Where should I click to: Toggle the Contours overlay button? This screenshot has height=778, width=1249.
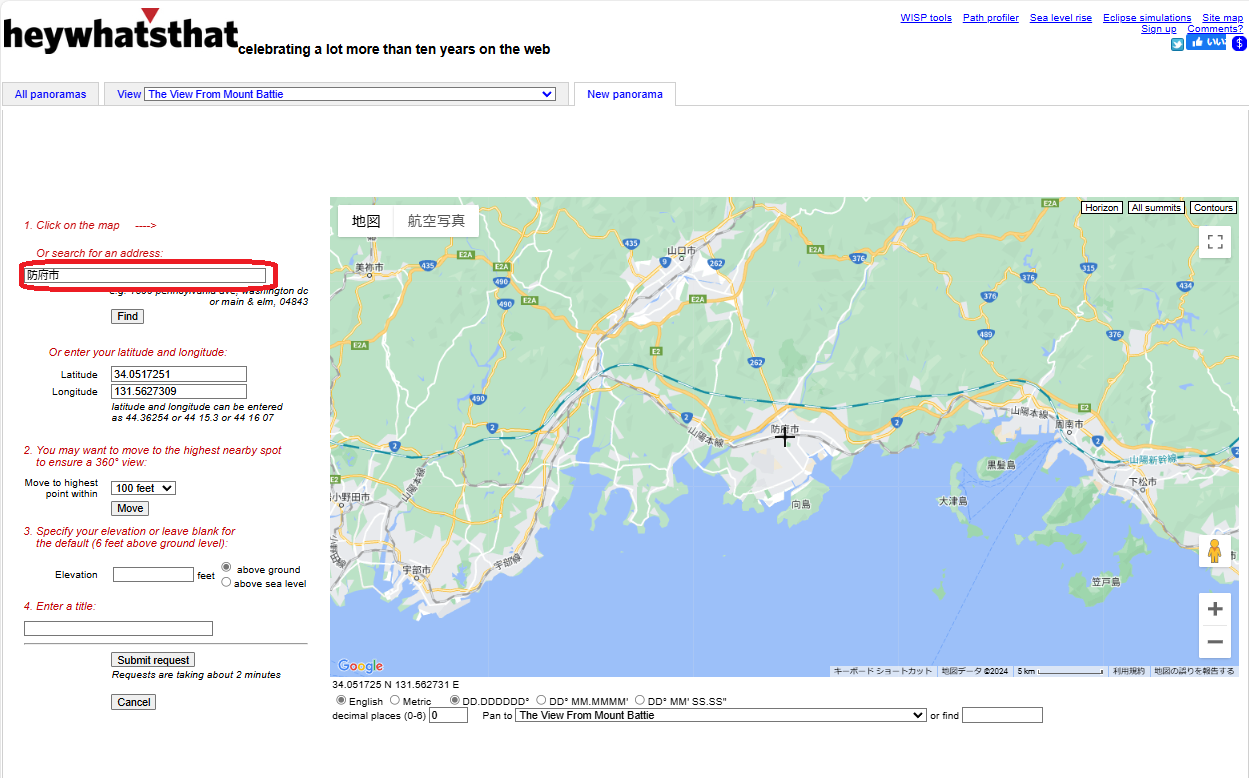pos(1213,208)
